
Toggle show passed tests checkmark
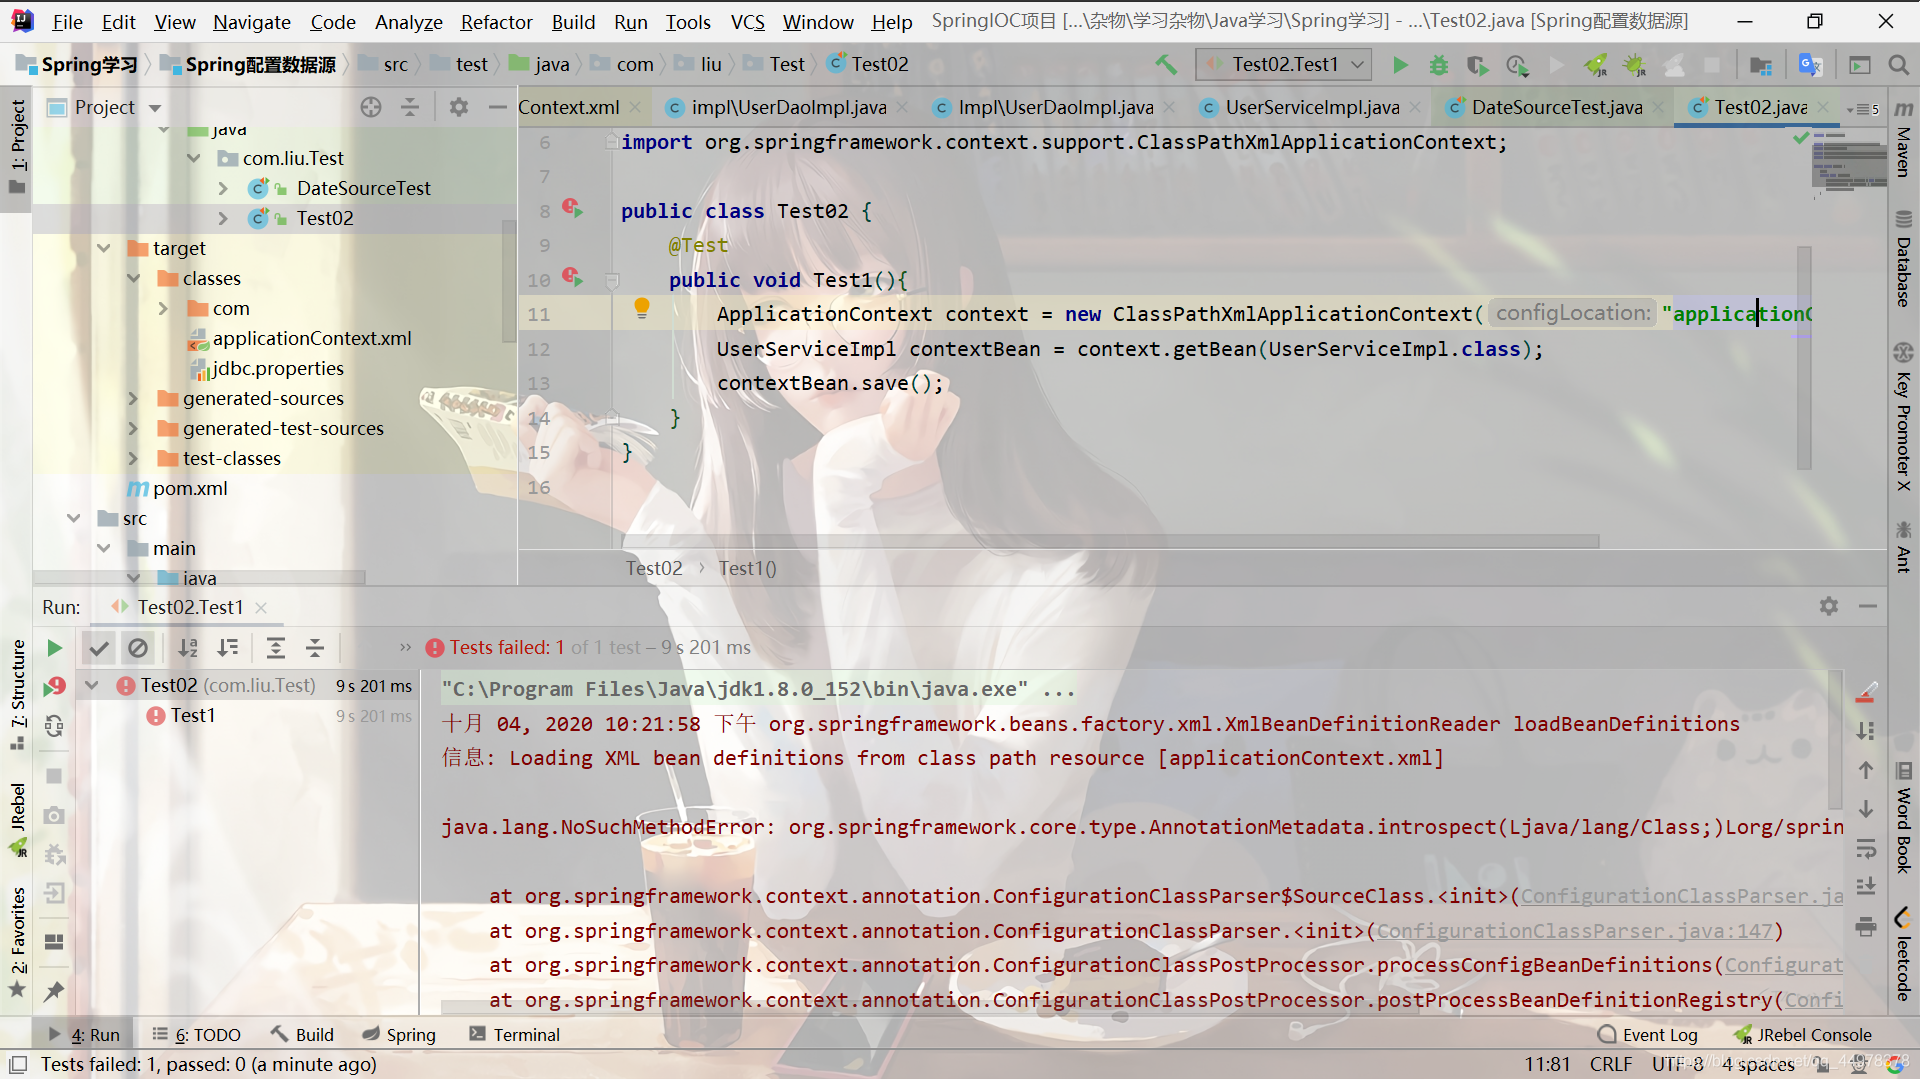[x=99, y=648]
